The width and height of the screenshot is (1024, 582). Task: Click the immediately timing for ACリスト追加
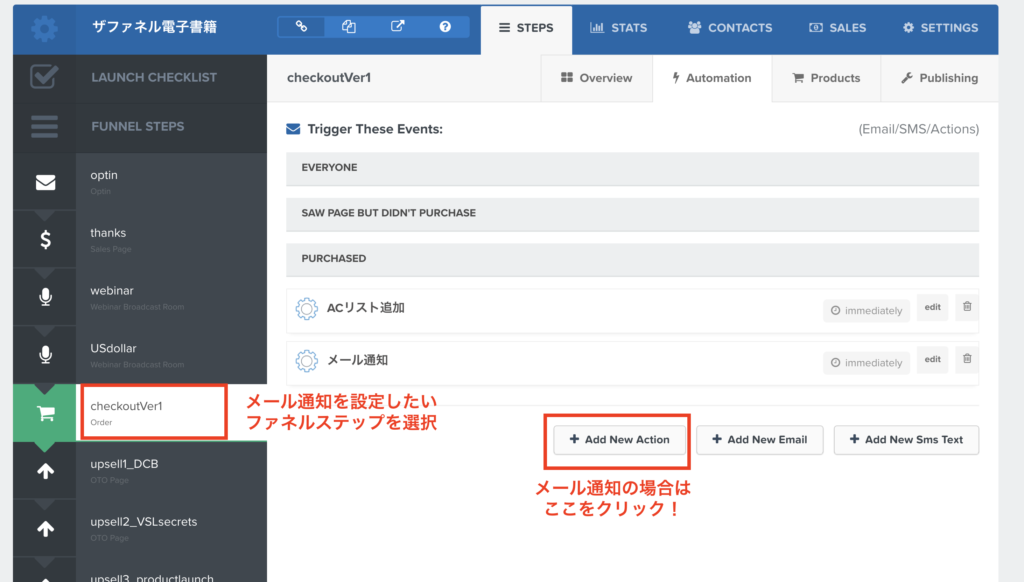point(867,311)
